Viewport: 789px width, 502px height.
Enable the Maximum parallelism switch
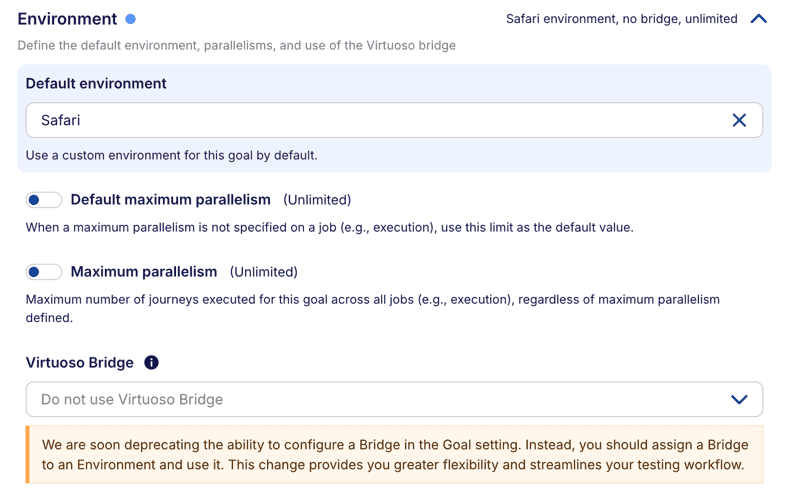[44, 272]
